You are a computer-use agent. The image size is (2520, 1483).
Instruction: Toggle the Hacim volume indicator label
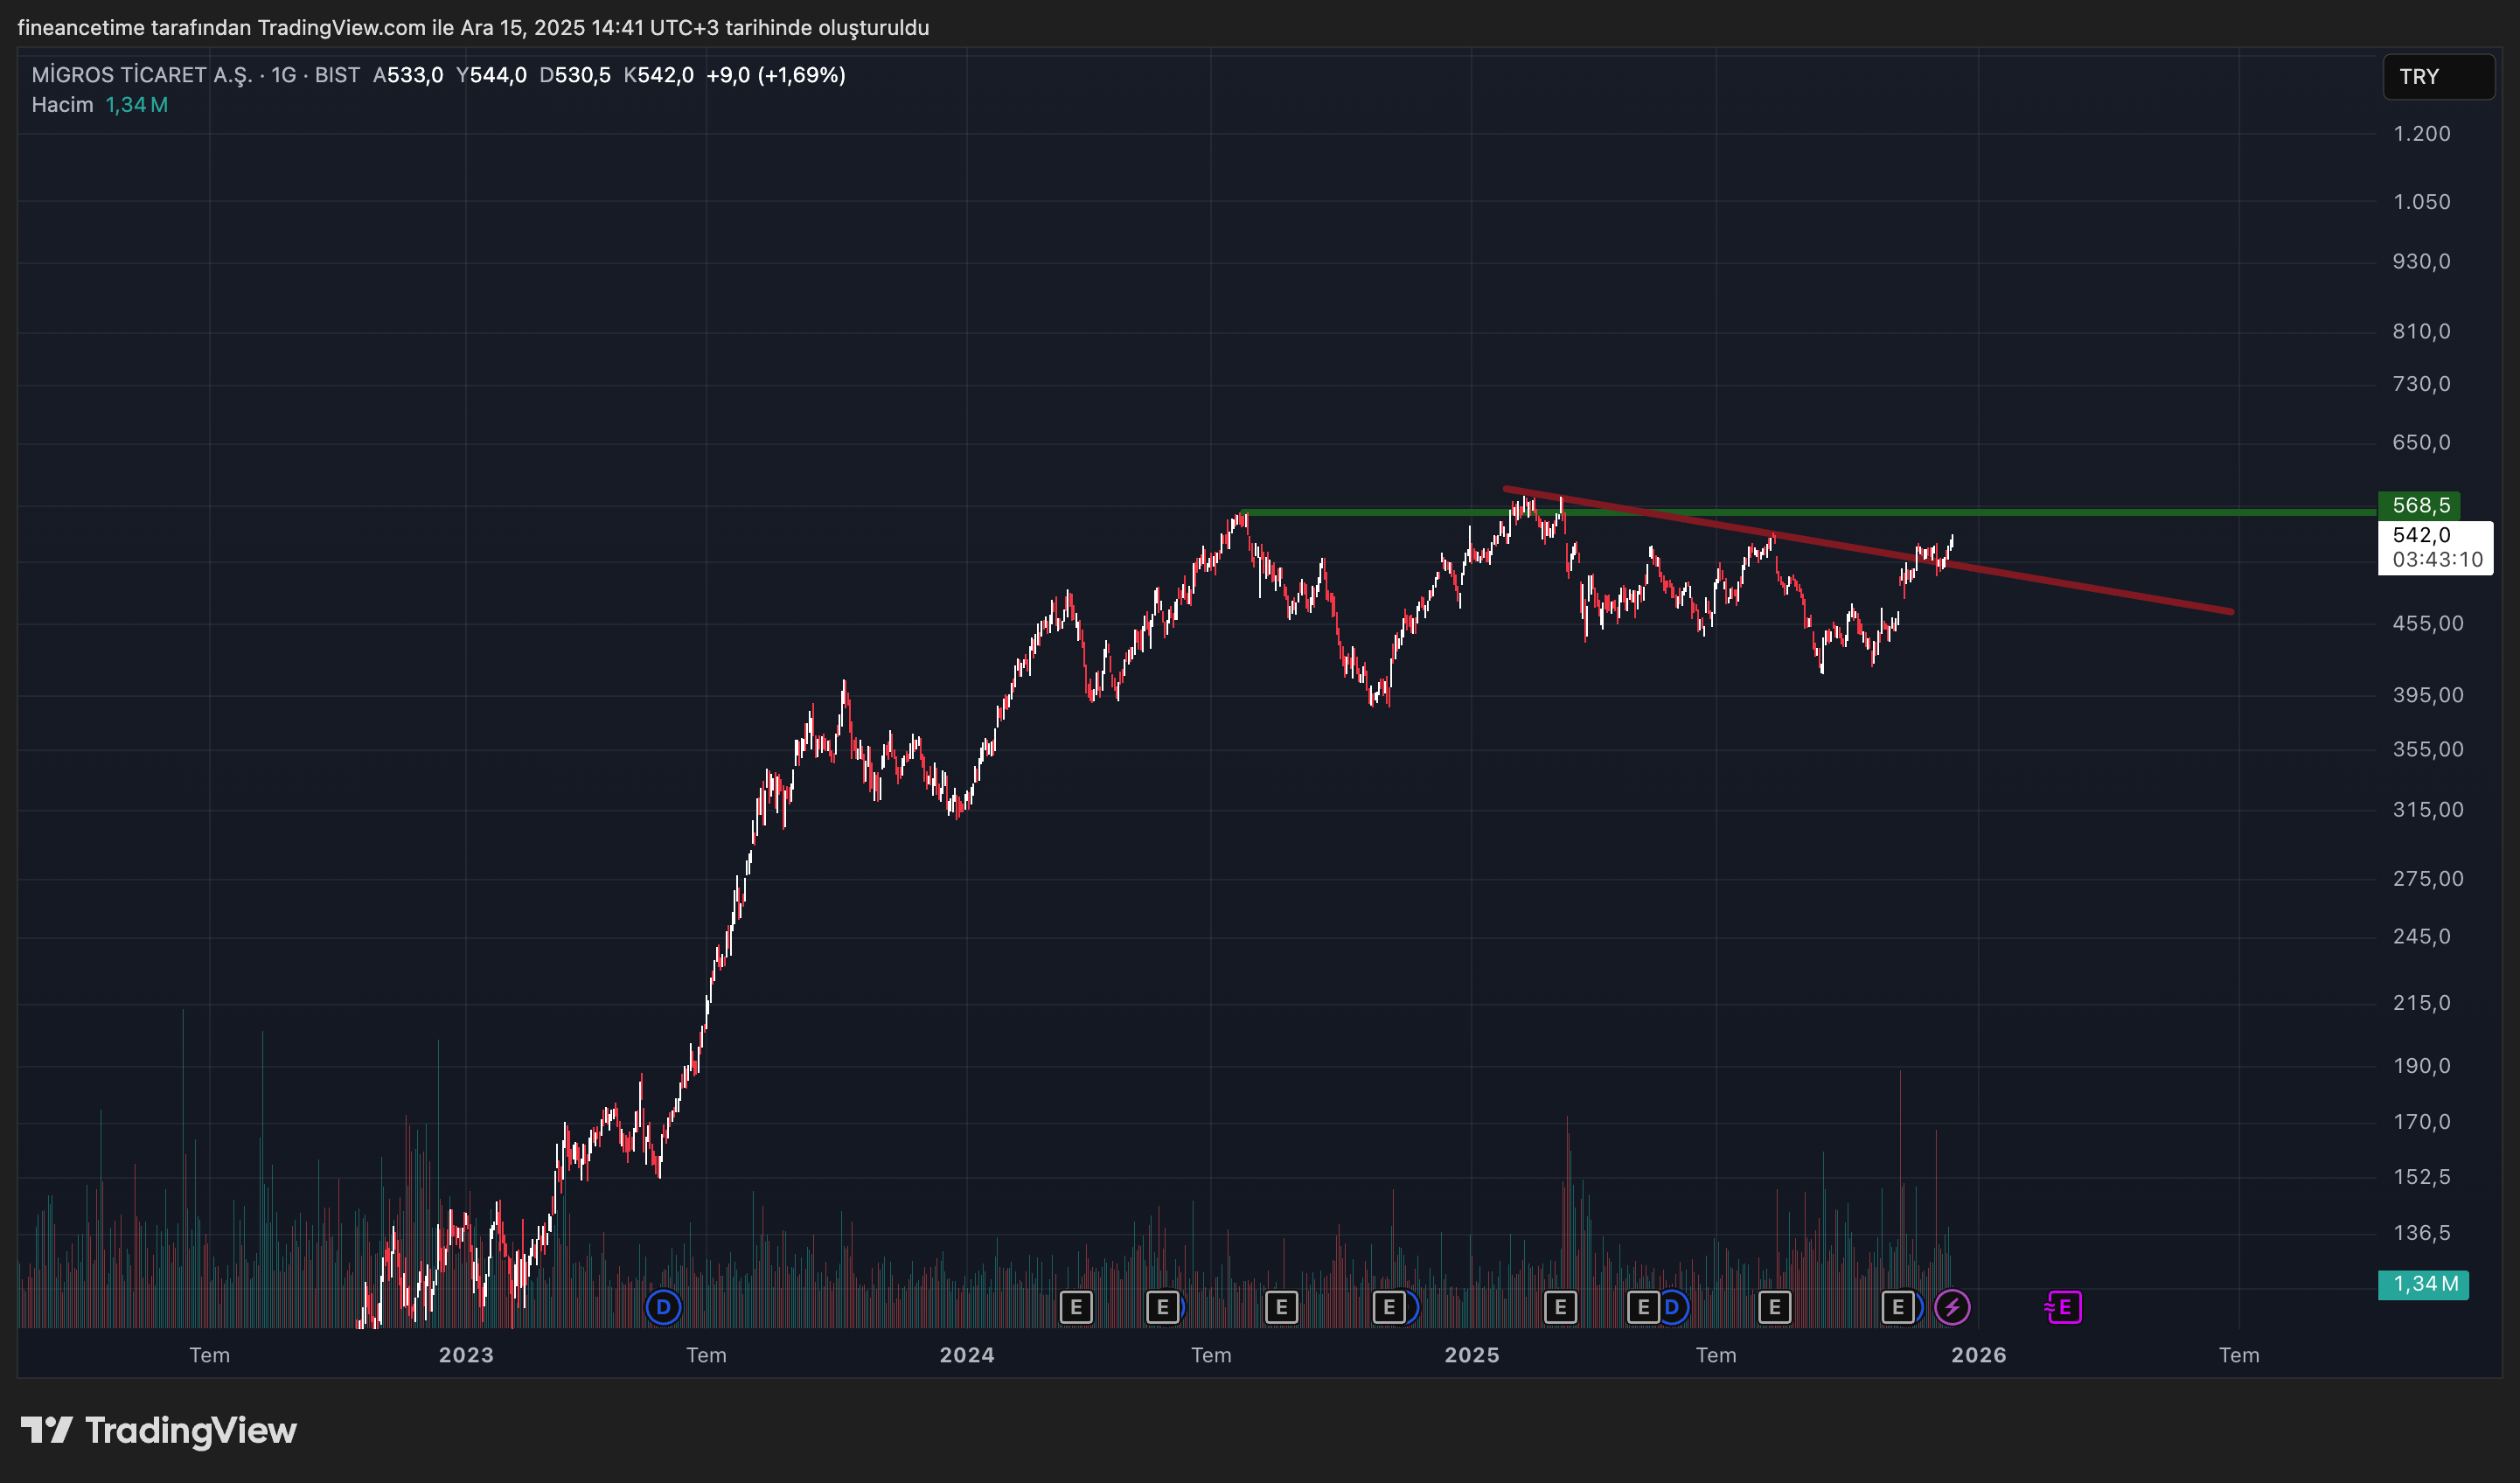[x=62, y=104]
